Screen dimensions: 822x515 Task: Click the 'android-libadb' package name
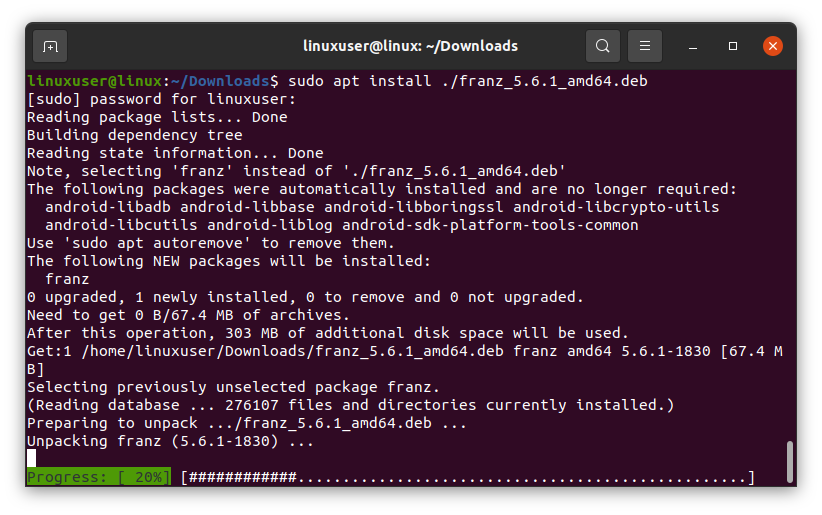(108, 207)
